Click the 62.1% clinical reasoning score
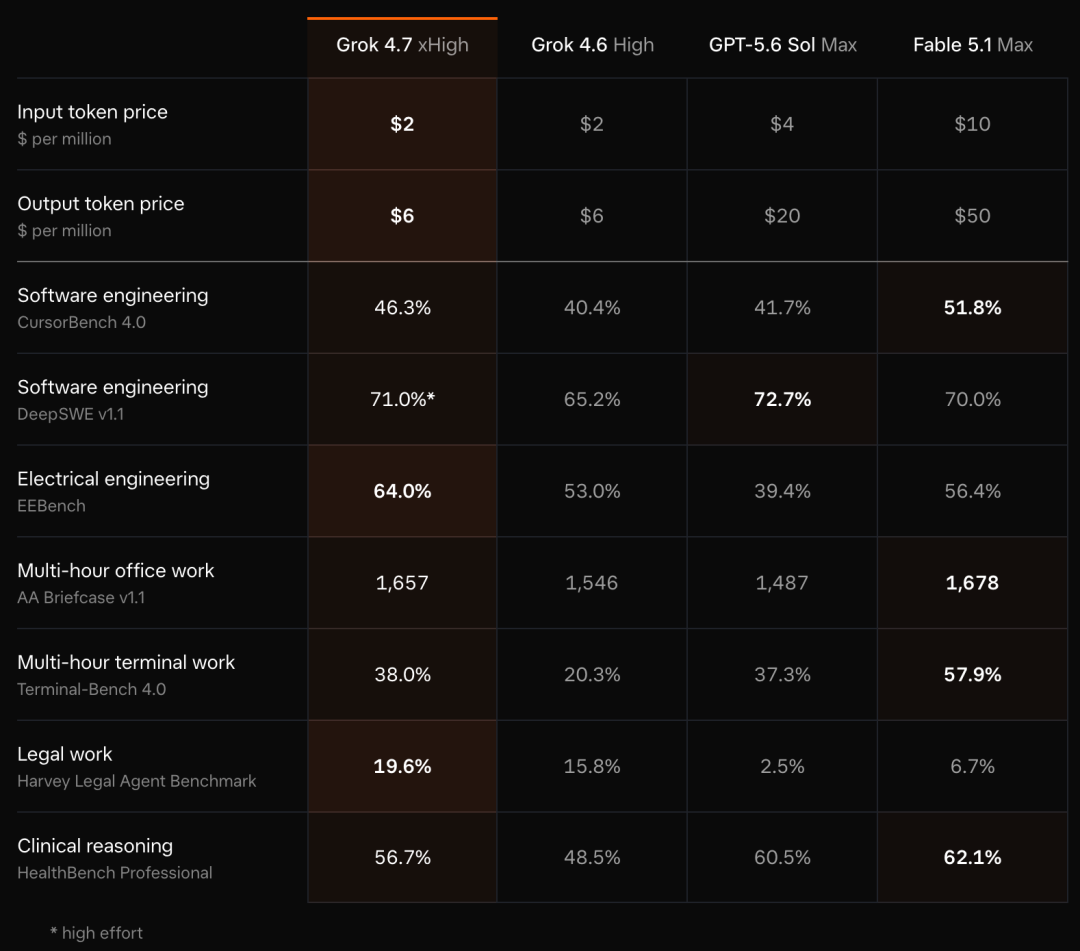The height and width of the screenshot is (951, 1080). click(x=973, y=857)
